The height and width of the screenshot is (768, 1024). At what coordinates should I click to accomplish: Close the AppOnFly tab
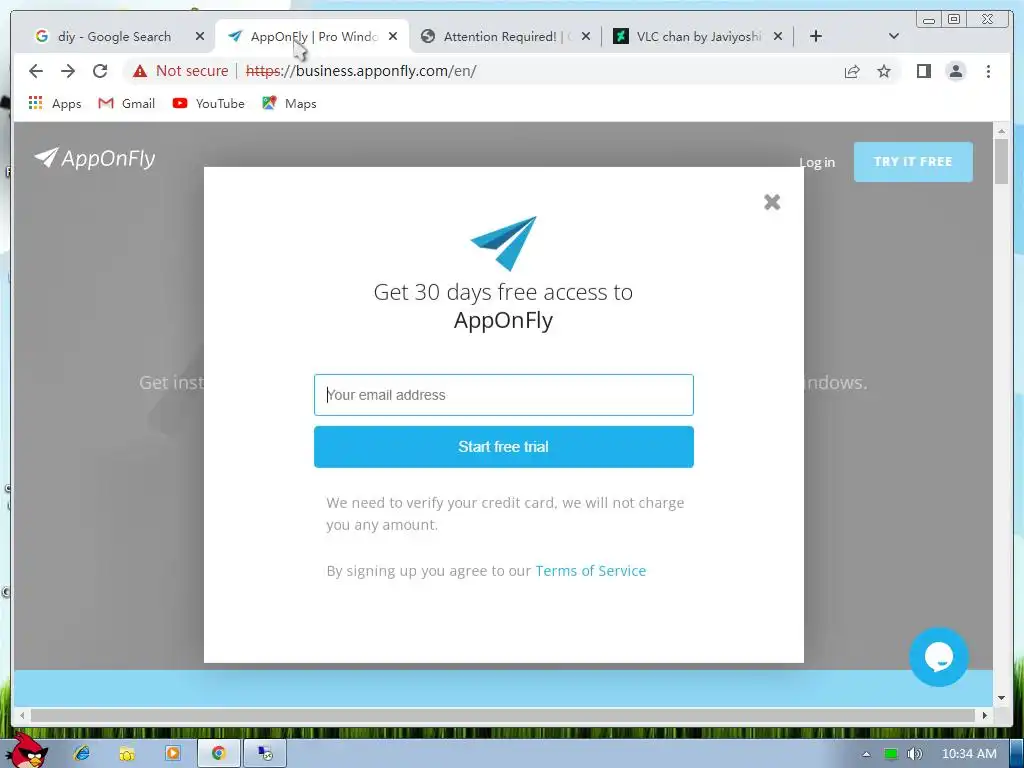coord(392,37)
